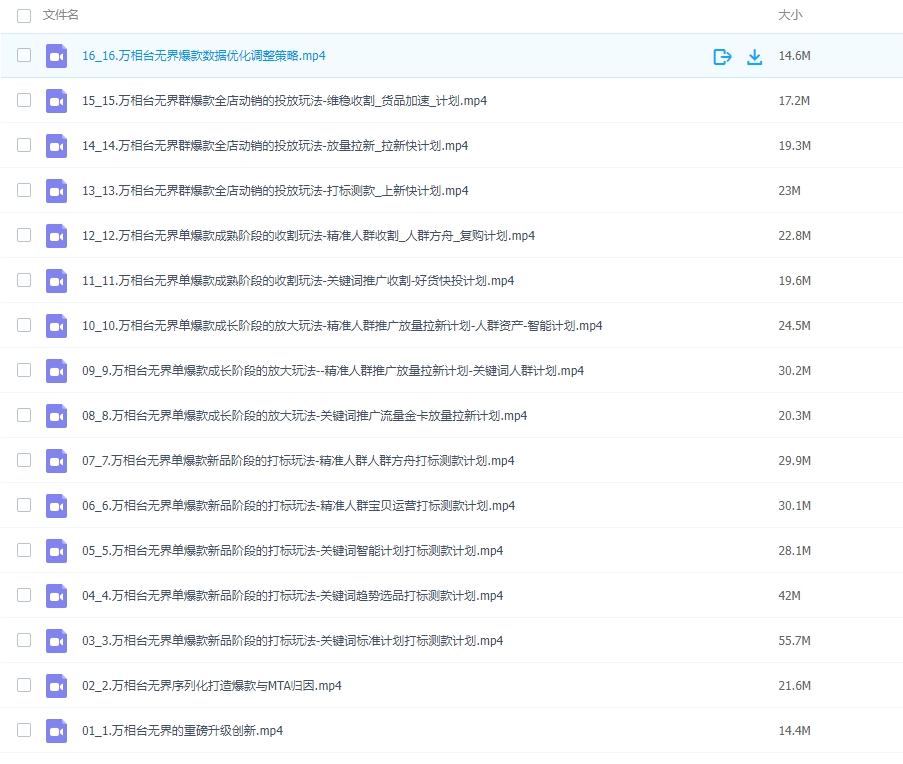Click the video icon beside file 10_10
Viewport: 903px width, 764px height.
coord(56,326)
